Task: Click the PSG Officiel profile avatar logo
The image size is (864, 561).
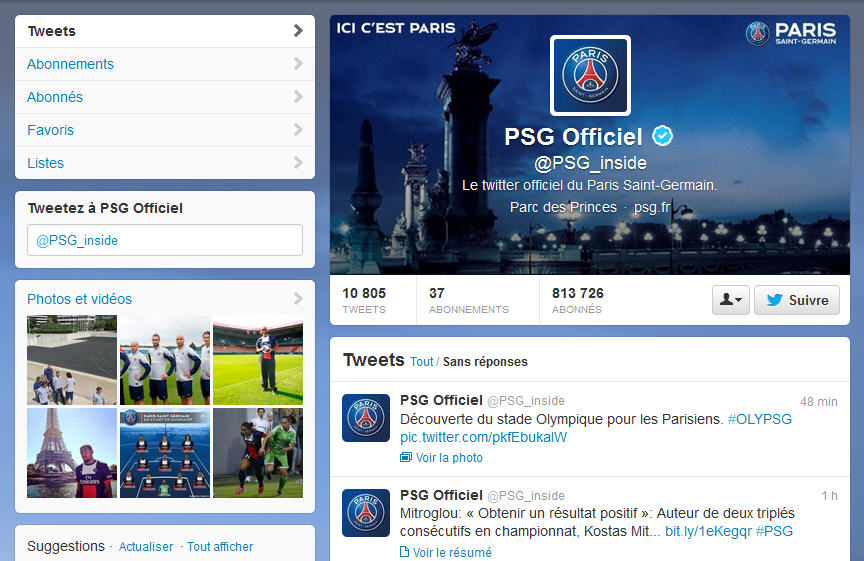Action: [590, 75]
